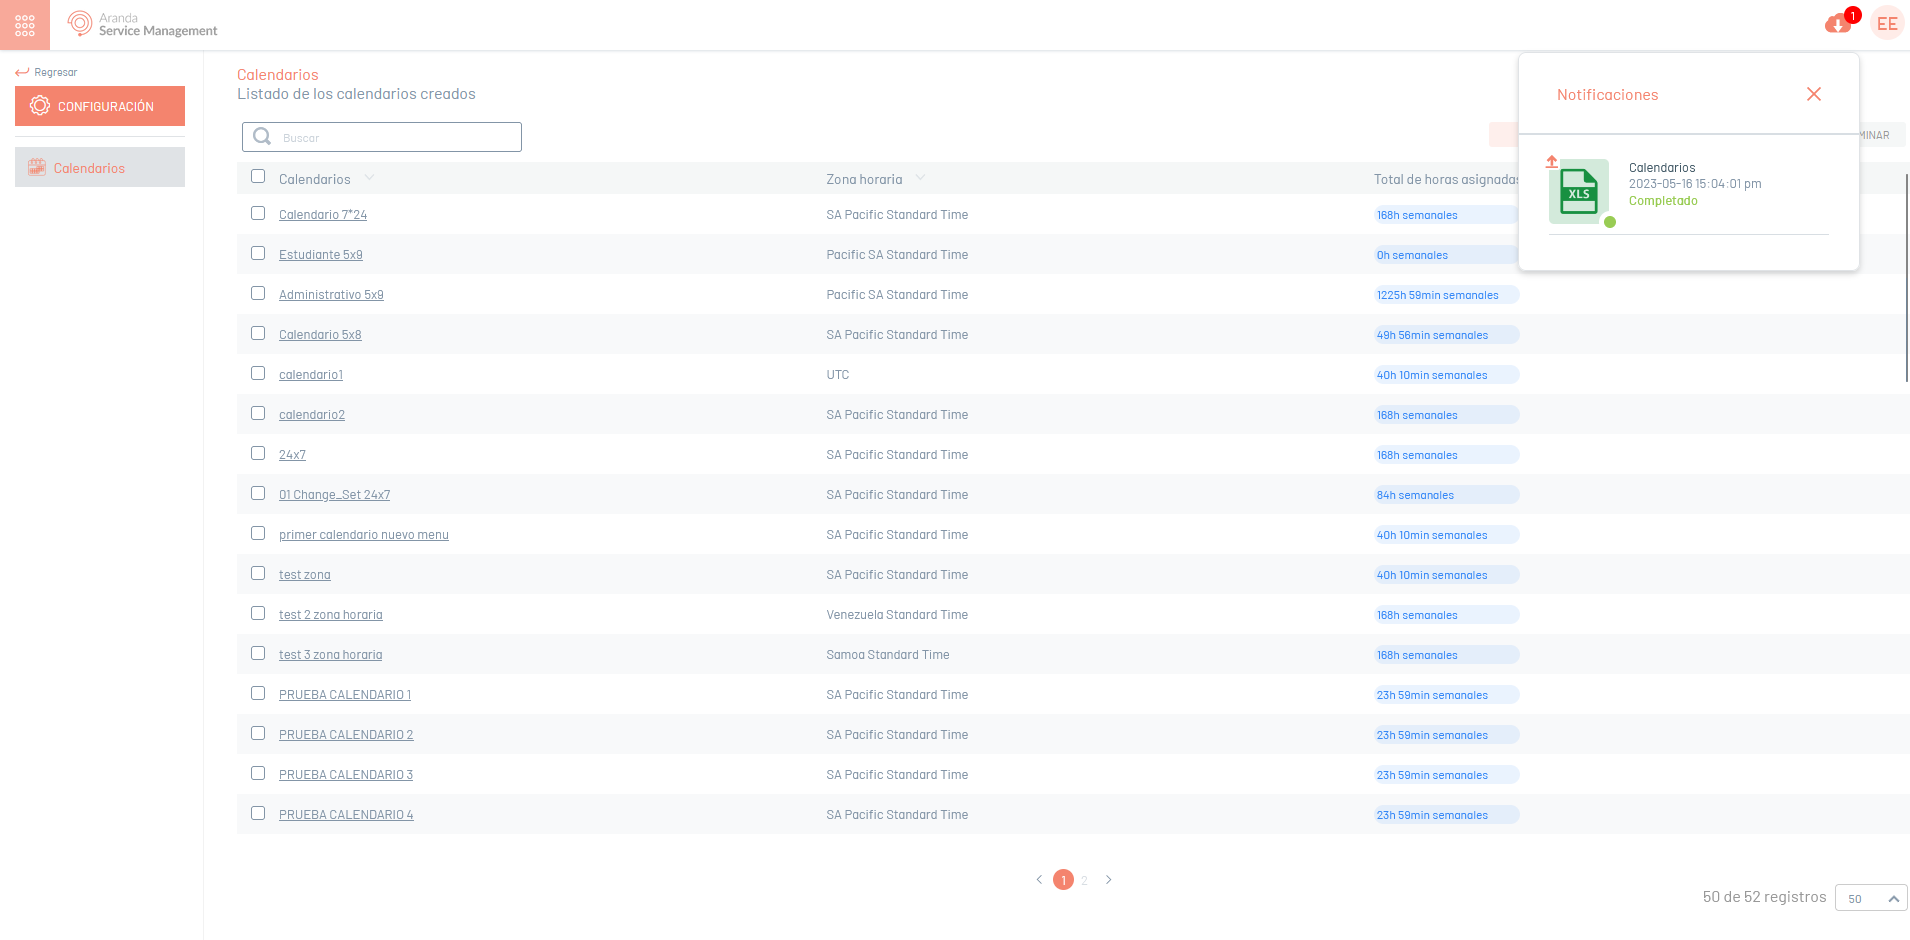Select the PRUEBA CALENDARIO 4 checkbox
Screen dimensions: 1910x940
coord(258,814)
